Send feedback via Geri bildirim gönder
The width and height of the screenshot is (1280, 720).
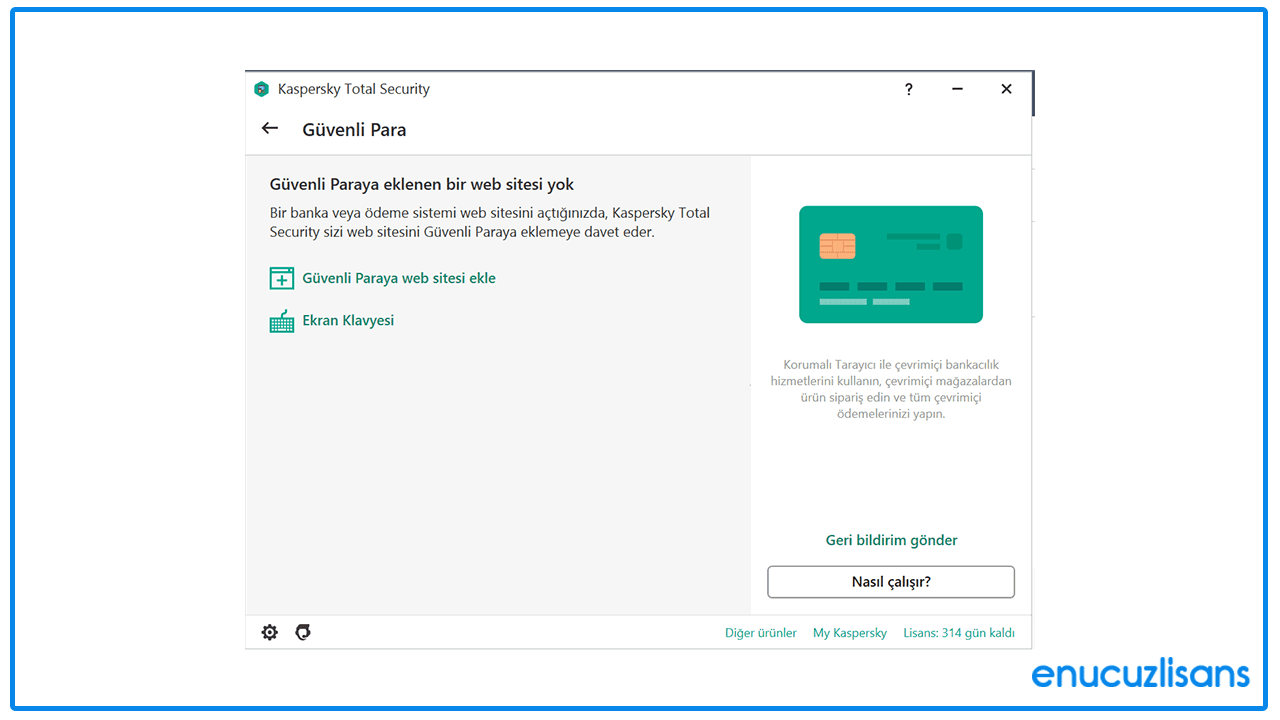point(890,540)
